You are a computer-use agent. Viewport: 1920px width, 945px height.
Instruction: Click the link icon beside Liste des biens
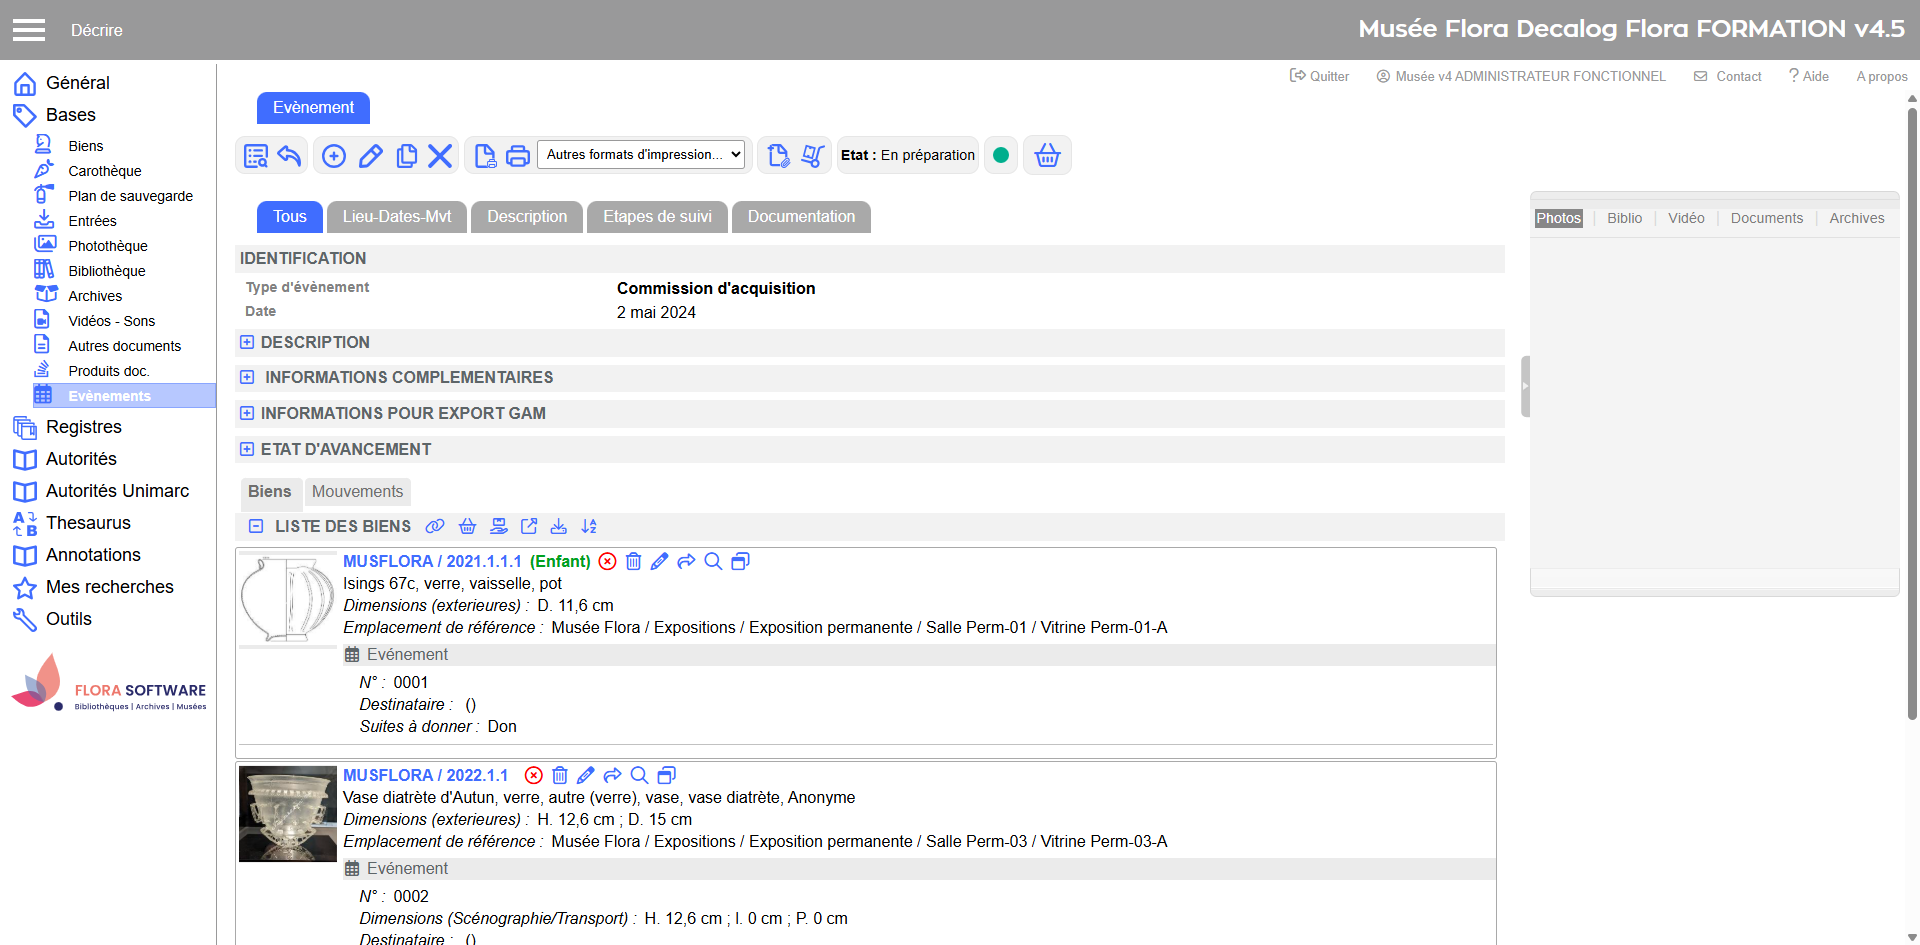pyautogui.click(x=435, y=526)
